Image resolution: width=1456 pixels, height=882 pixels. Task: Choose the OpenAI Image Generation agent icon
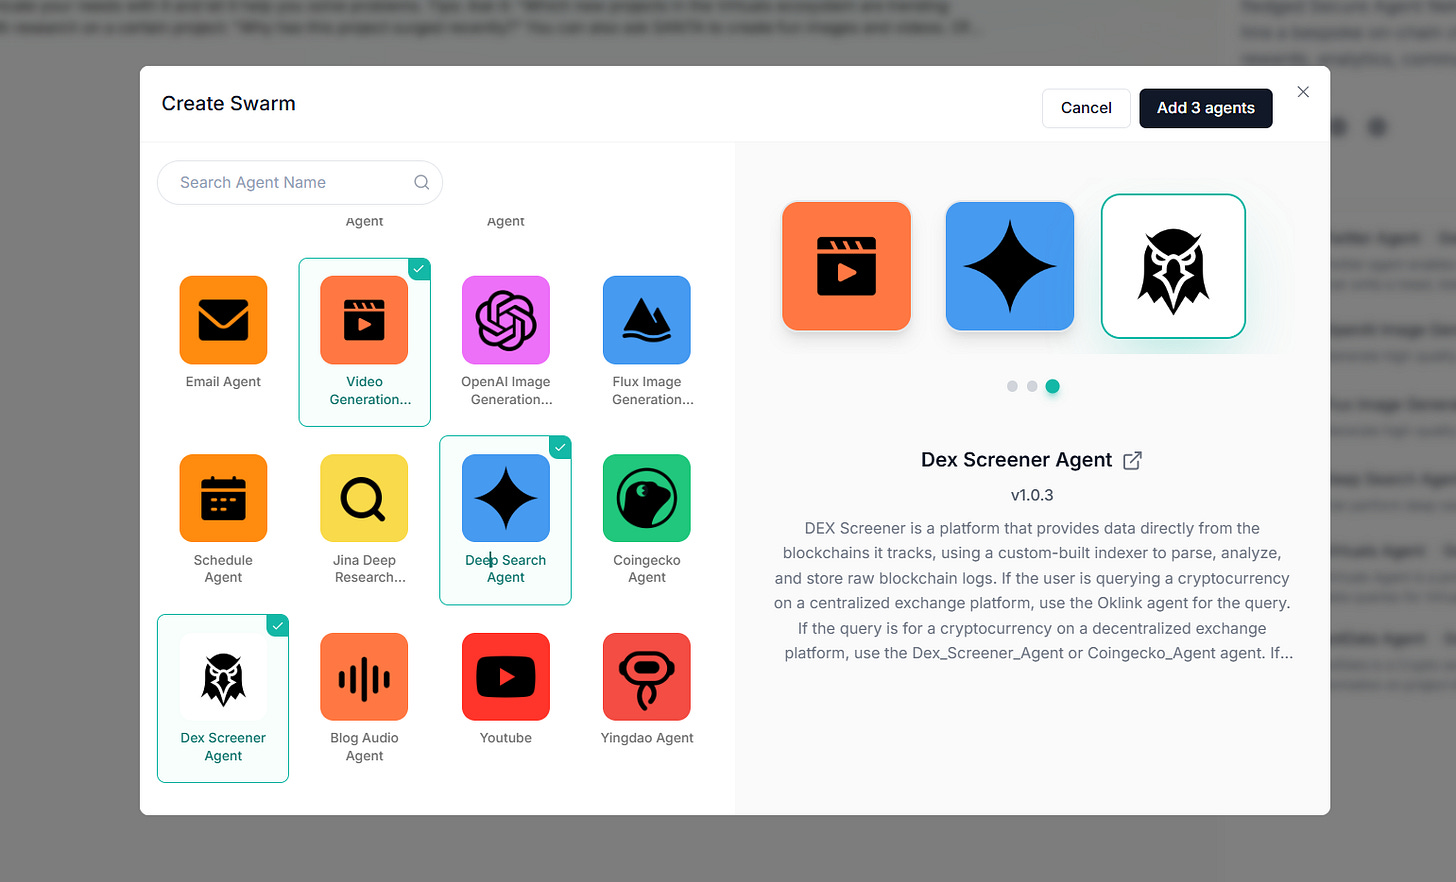pyautogui.click(x=506, y=320)
